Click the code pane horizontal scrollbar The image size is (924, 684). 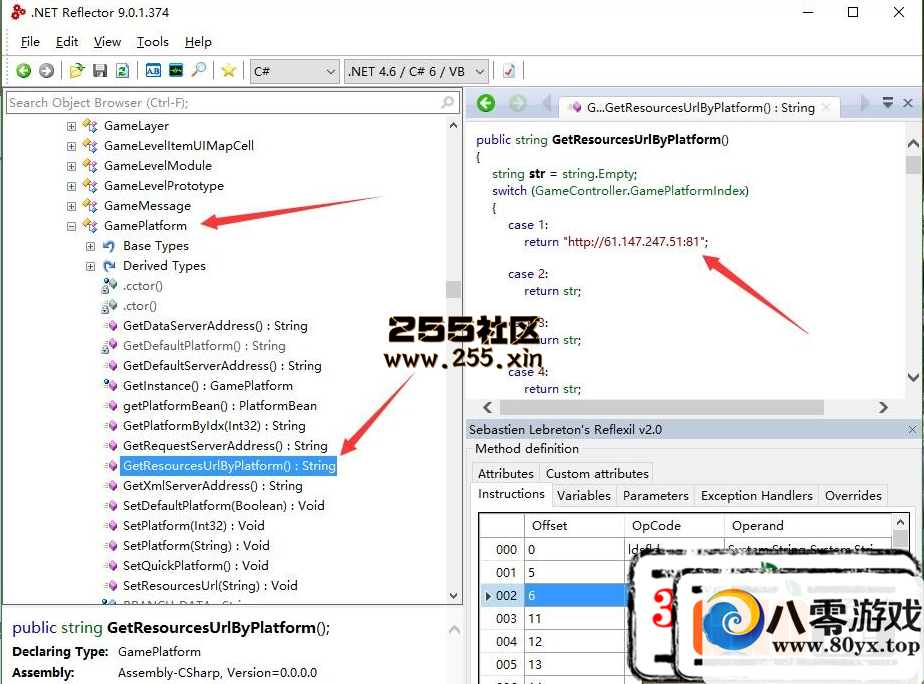[660, 408]
